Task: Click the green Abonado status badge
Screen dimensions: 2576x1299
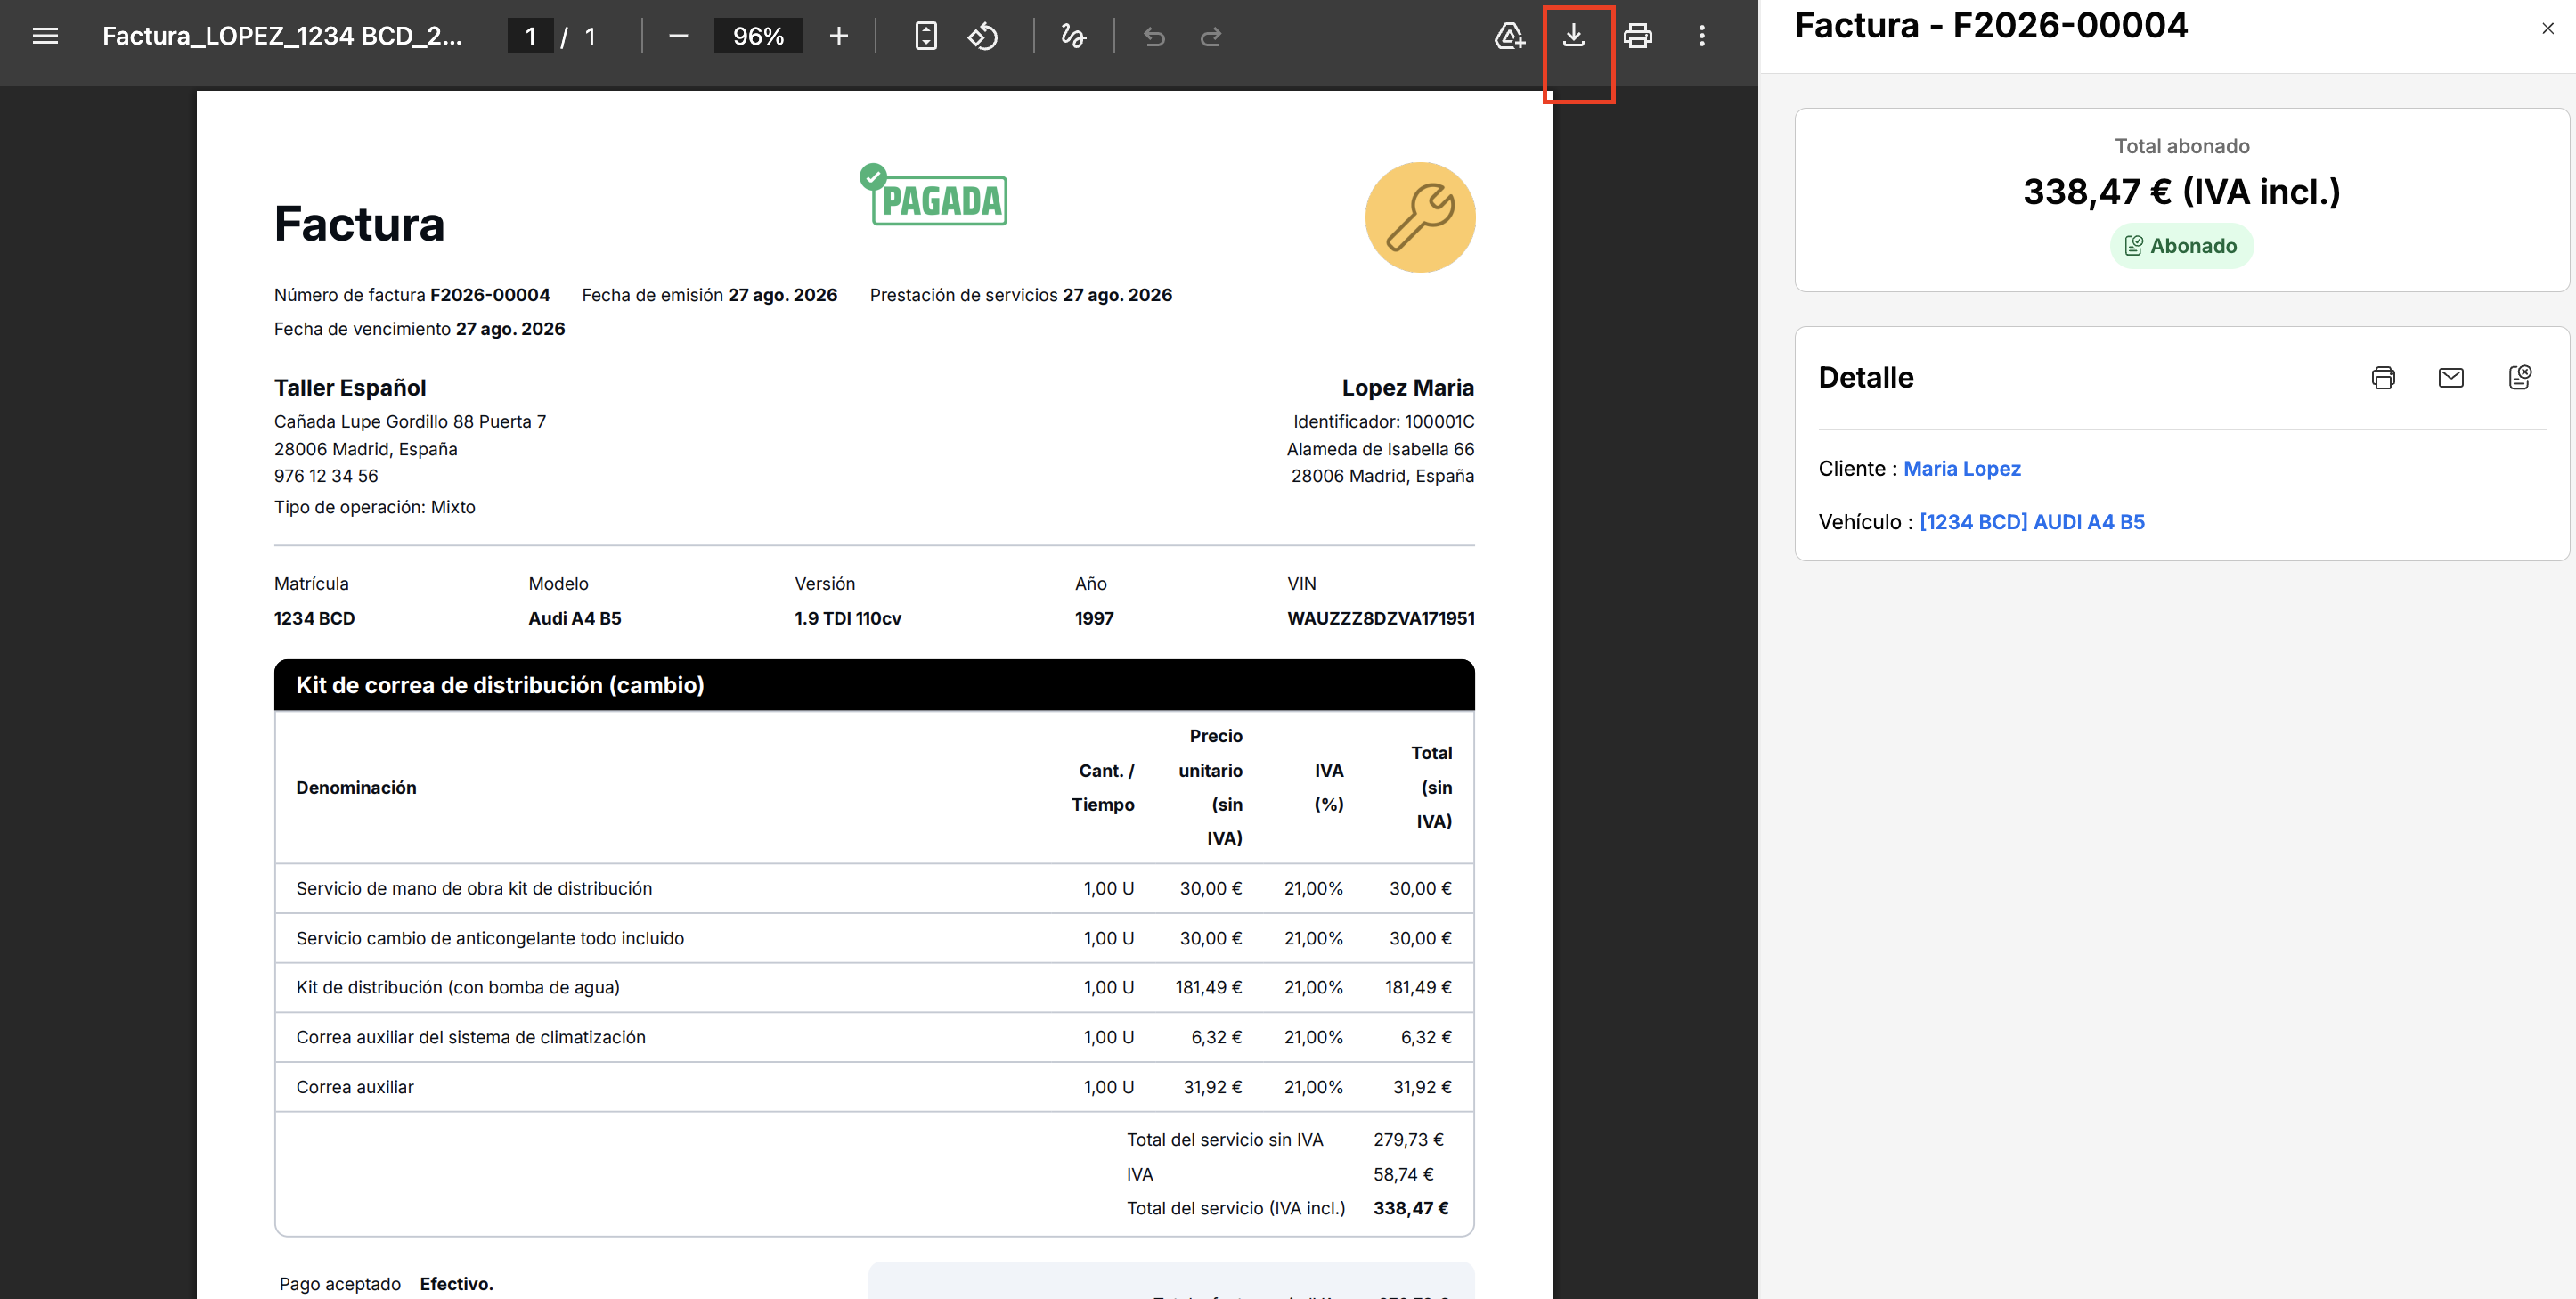Action: [2181, 245]
